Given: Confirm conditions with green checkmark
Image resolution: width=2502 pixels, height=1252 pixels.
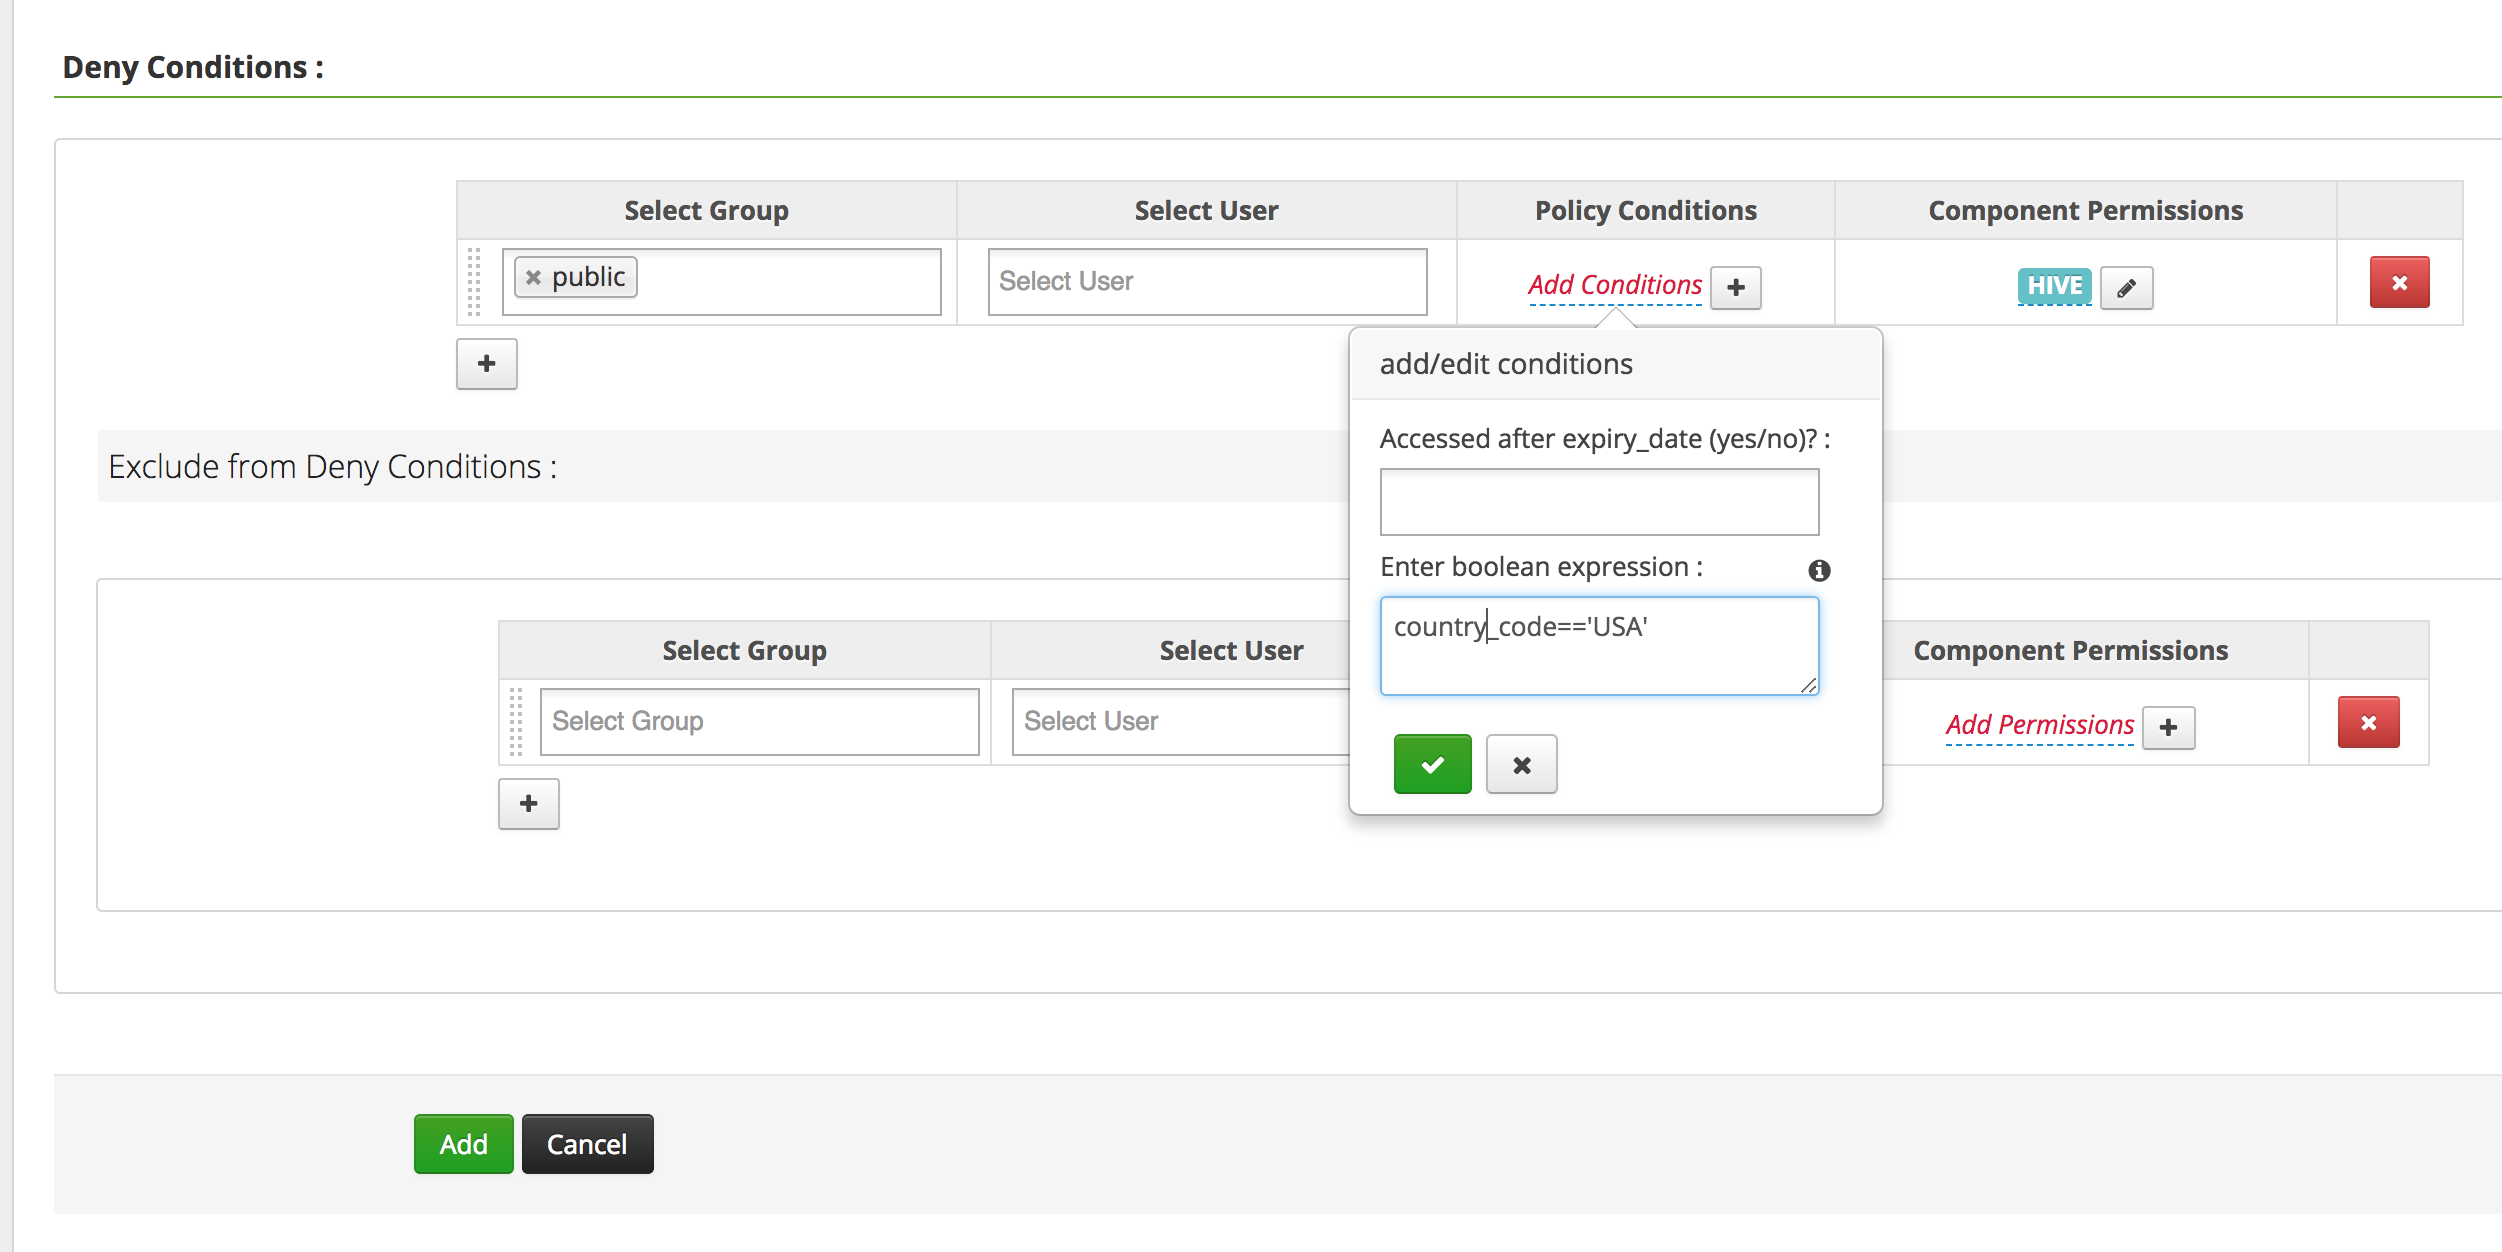Looking at the screenshot, I should (x=1431, y=765).
